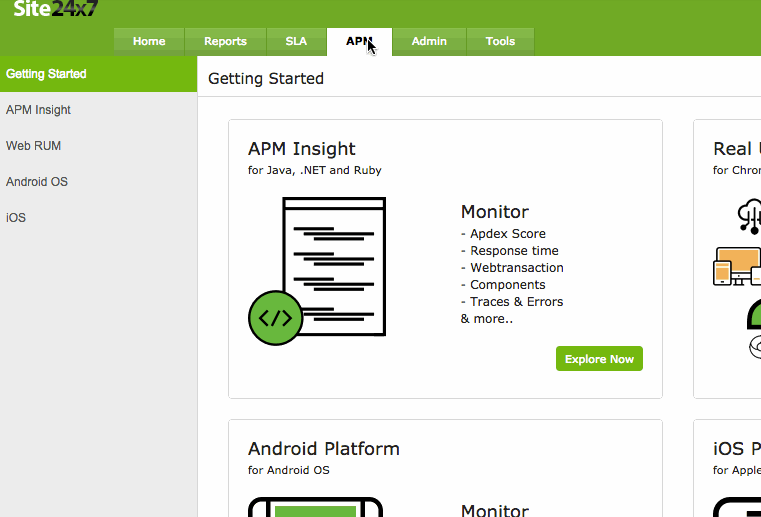Go to the Admin tab
The image size is (761, 517).
429,41
